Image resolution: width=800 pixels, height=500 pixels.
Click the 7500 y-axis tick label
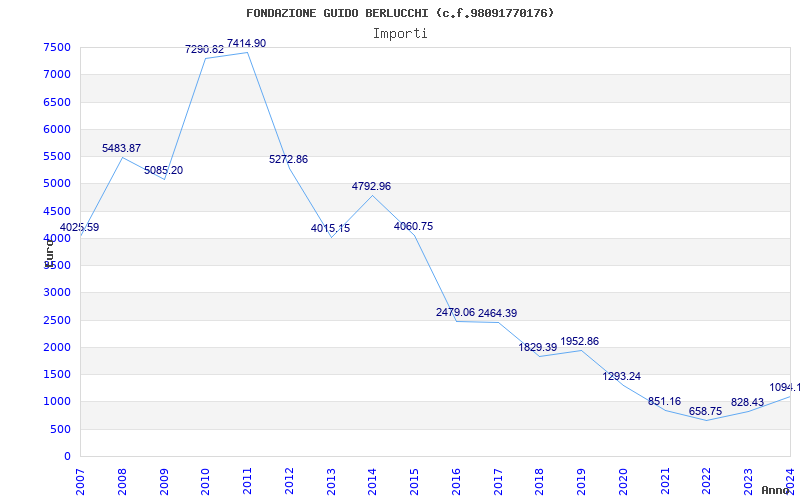pos(57,47)
